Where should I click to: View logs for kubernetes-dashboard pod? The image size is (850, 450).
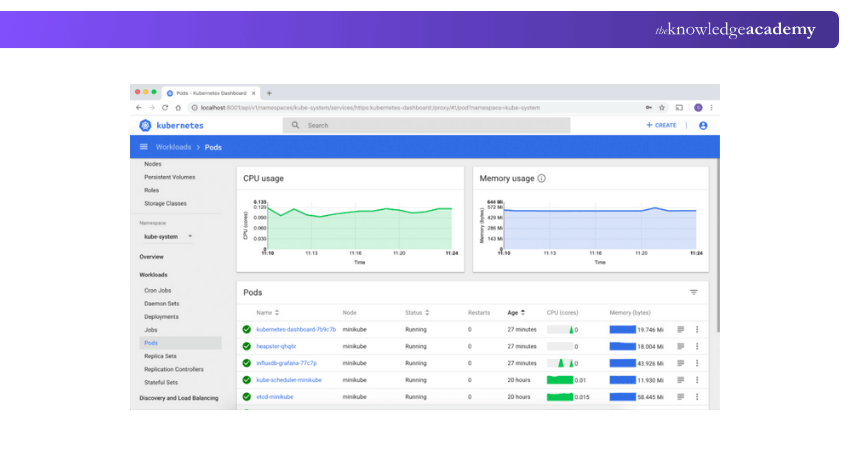(x=681, y=329)
